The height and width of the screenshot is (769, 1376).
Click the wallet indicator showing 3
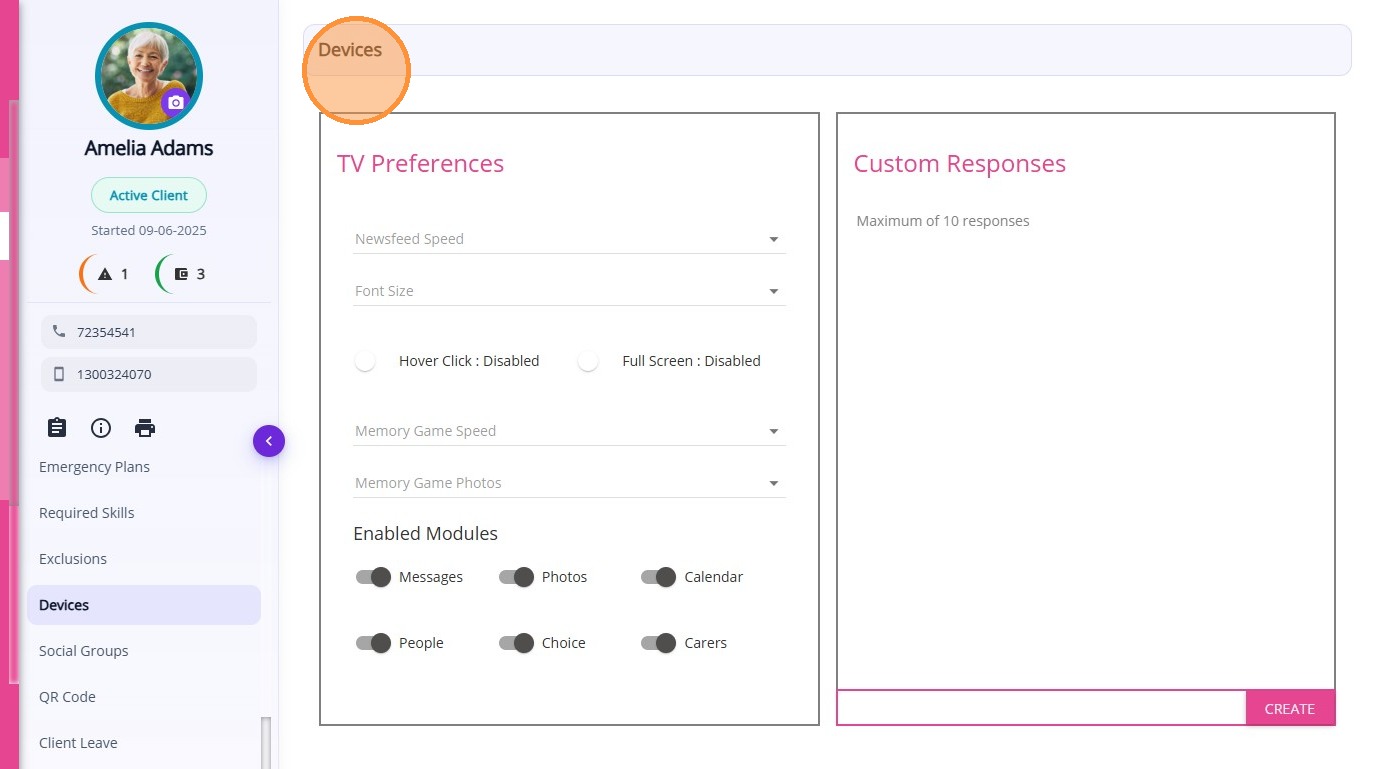182,274
